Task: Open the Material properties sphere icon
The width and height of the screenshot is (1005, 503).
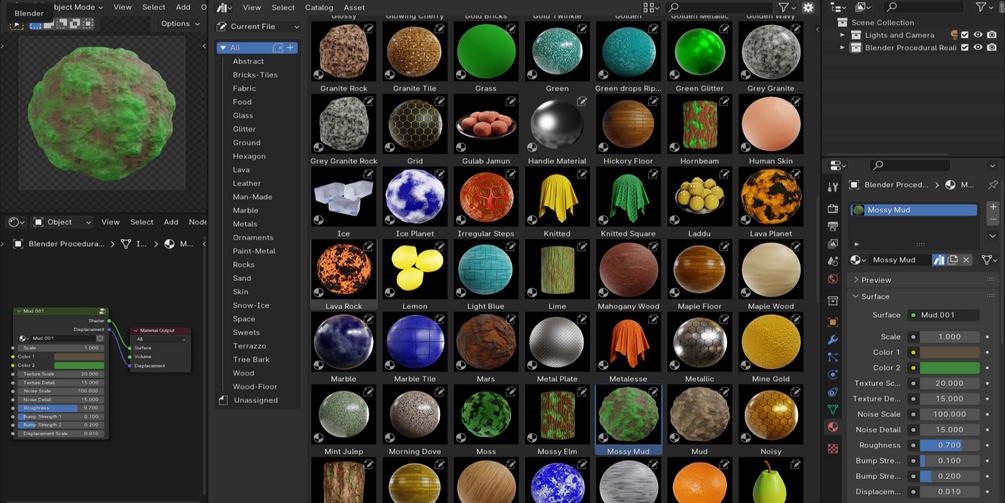Action: point(833,427)
